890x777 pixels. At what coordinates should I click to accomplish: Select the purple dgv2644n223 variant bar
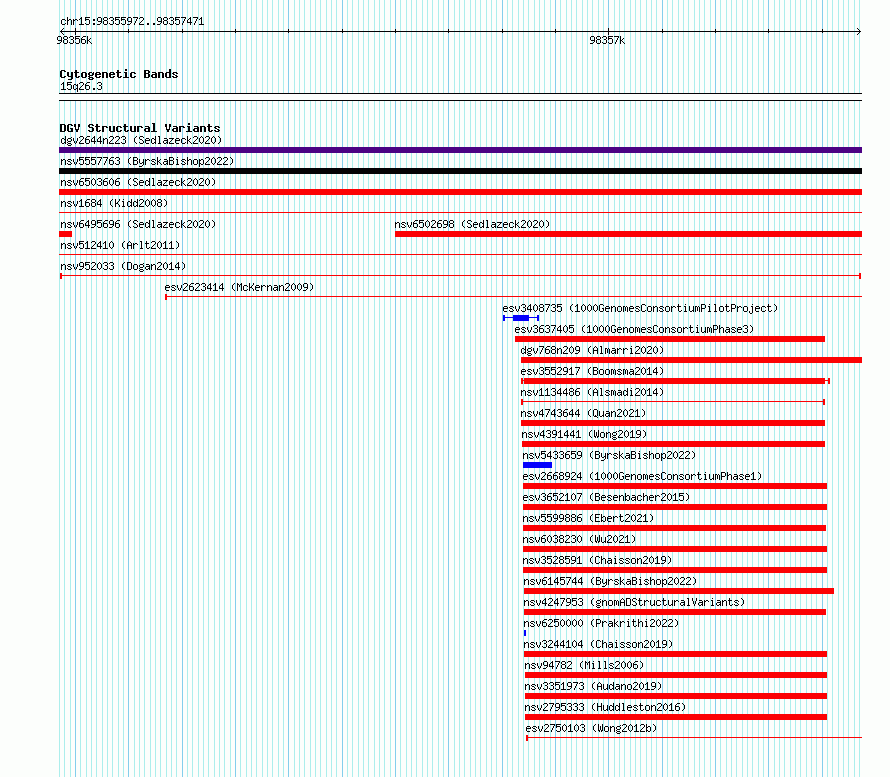click(460, 150)
